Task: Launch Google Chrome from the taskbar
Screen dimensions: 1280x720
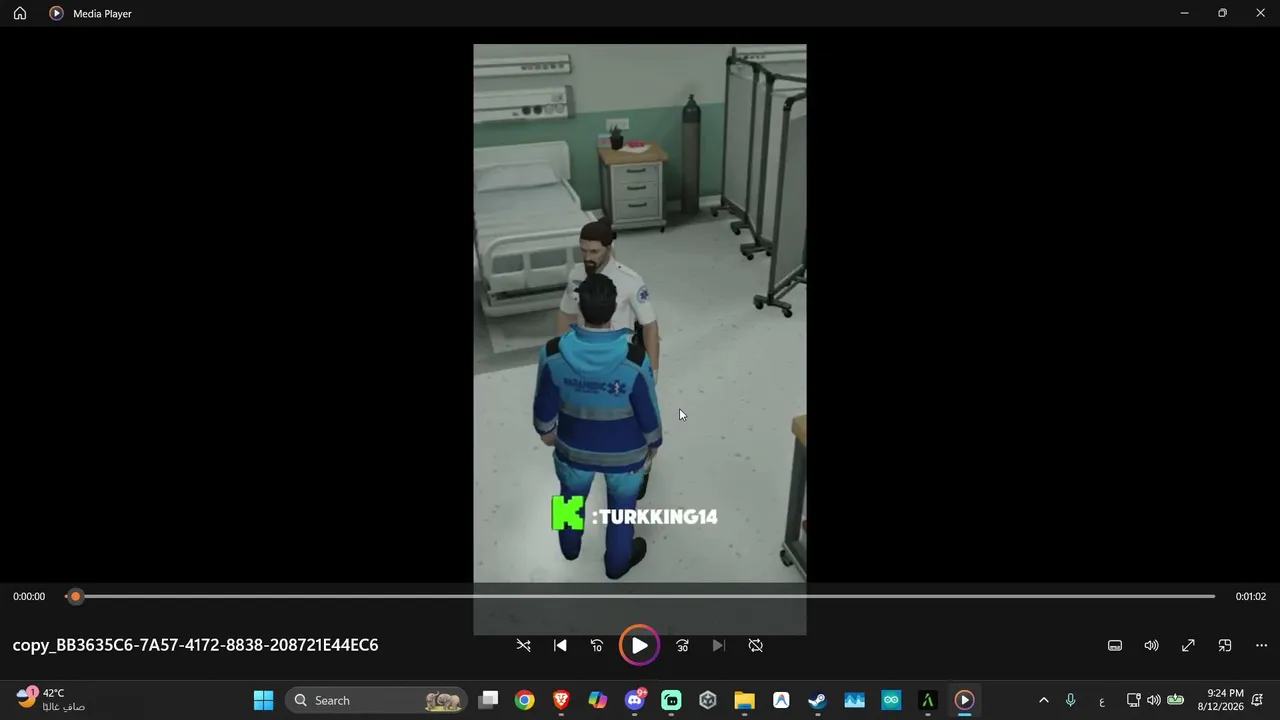Action: coord(524,700)
